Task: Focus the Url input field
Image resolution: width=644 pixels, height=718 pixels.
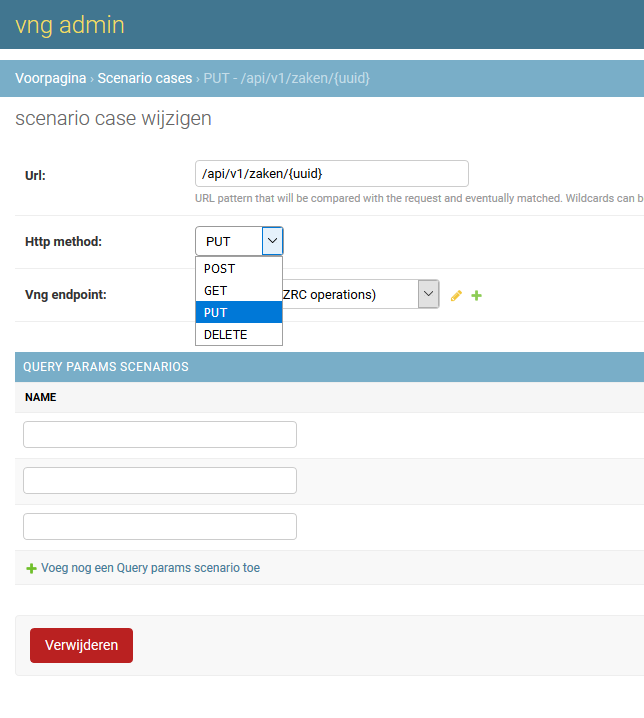Action: click(332, 174)
